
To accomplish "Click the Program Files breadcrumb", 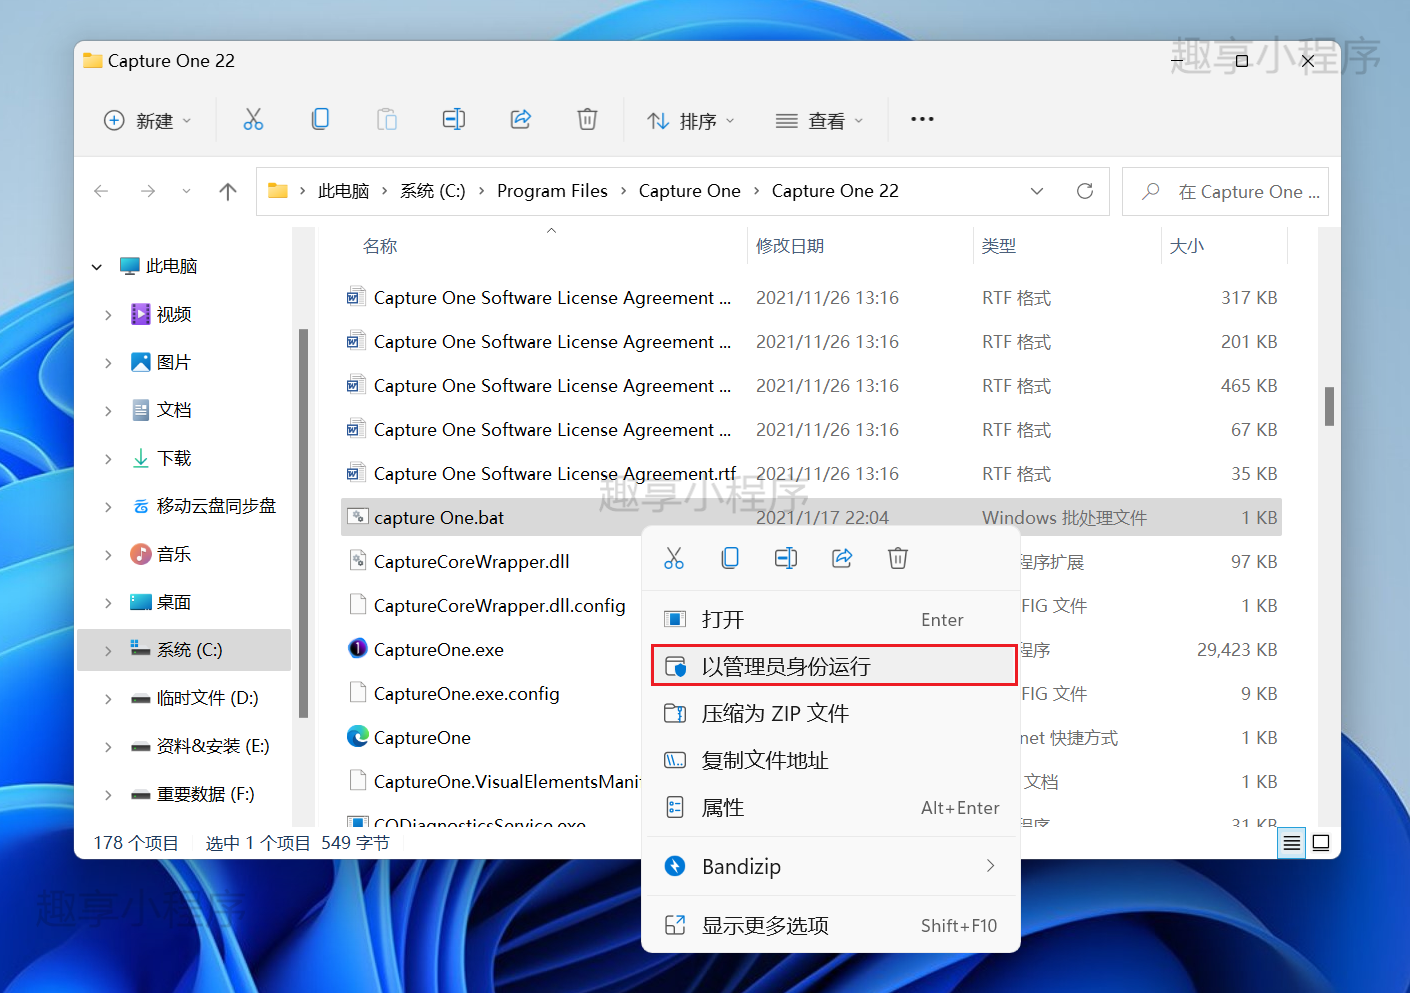I will [552, 191].
